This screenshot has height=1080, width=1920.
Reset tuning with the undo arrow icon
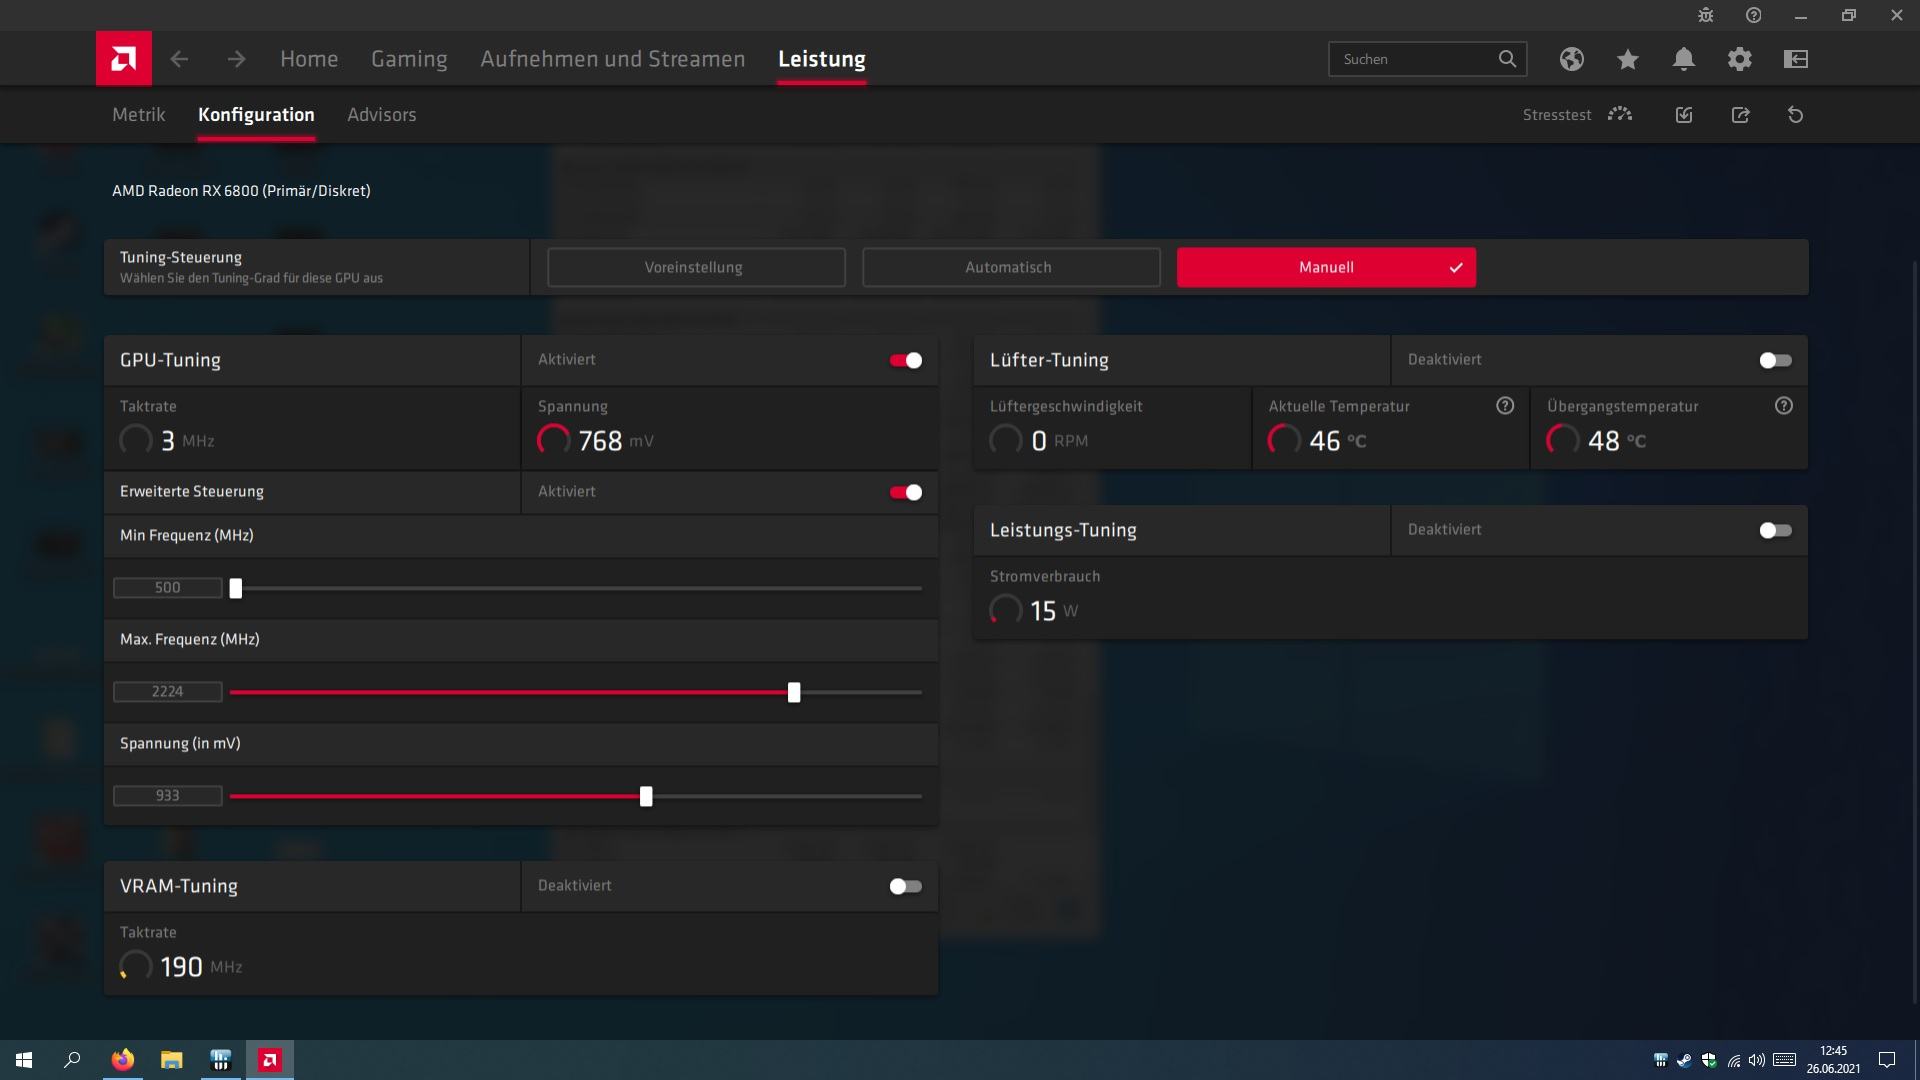pyautogui.click(x=1796, y=115)
